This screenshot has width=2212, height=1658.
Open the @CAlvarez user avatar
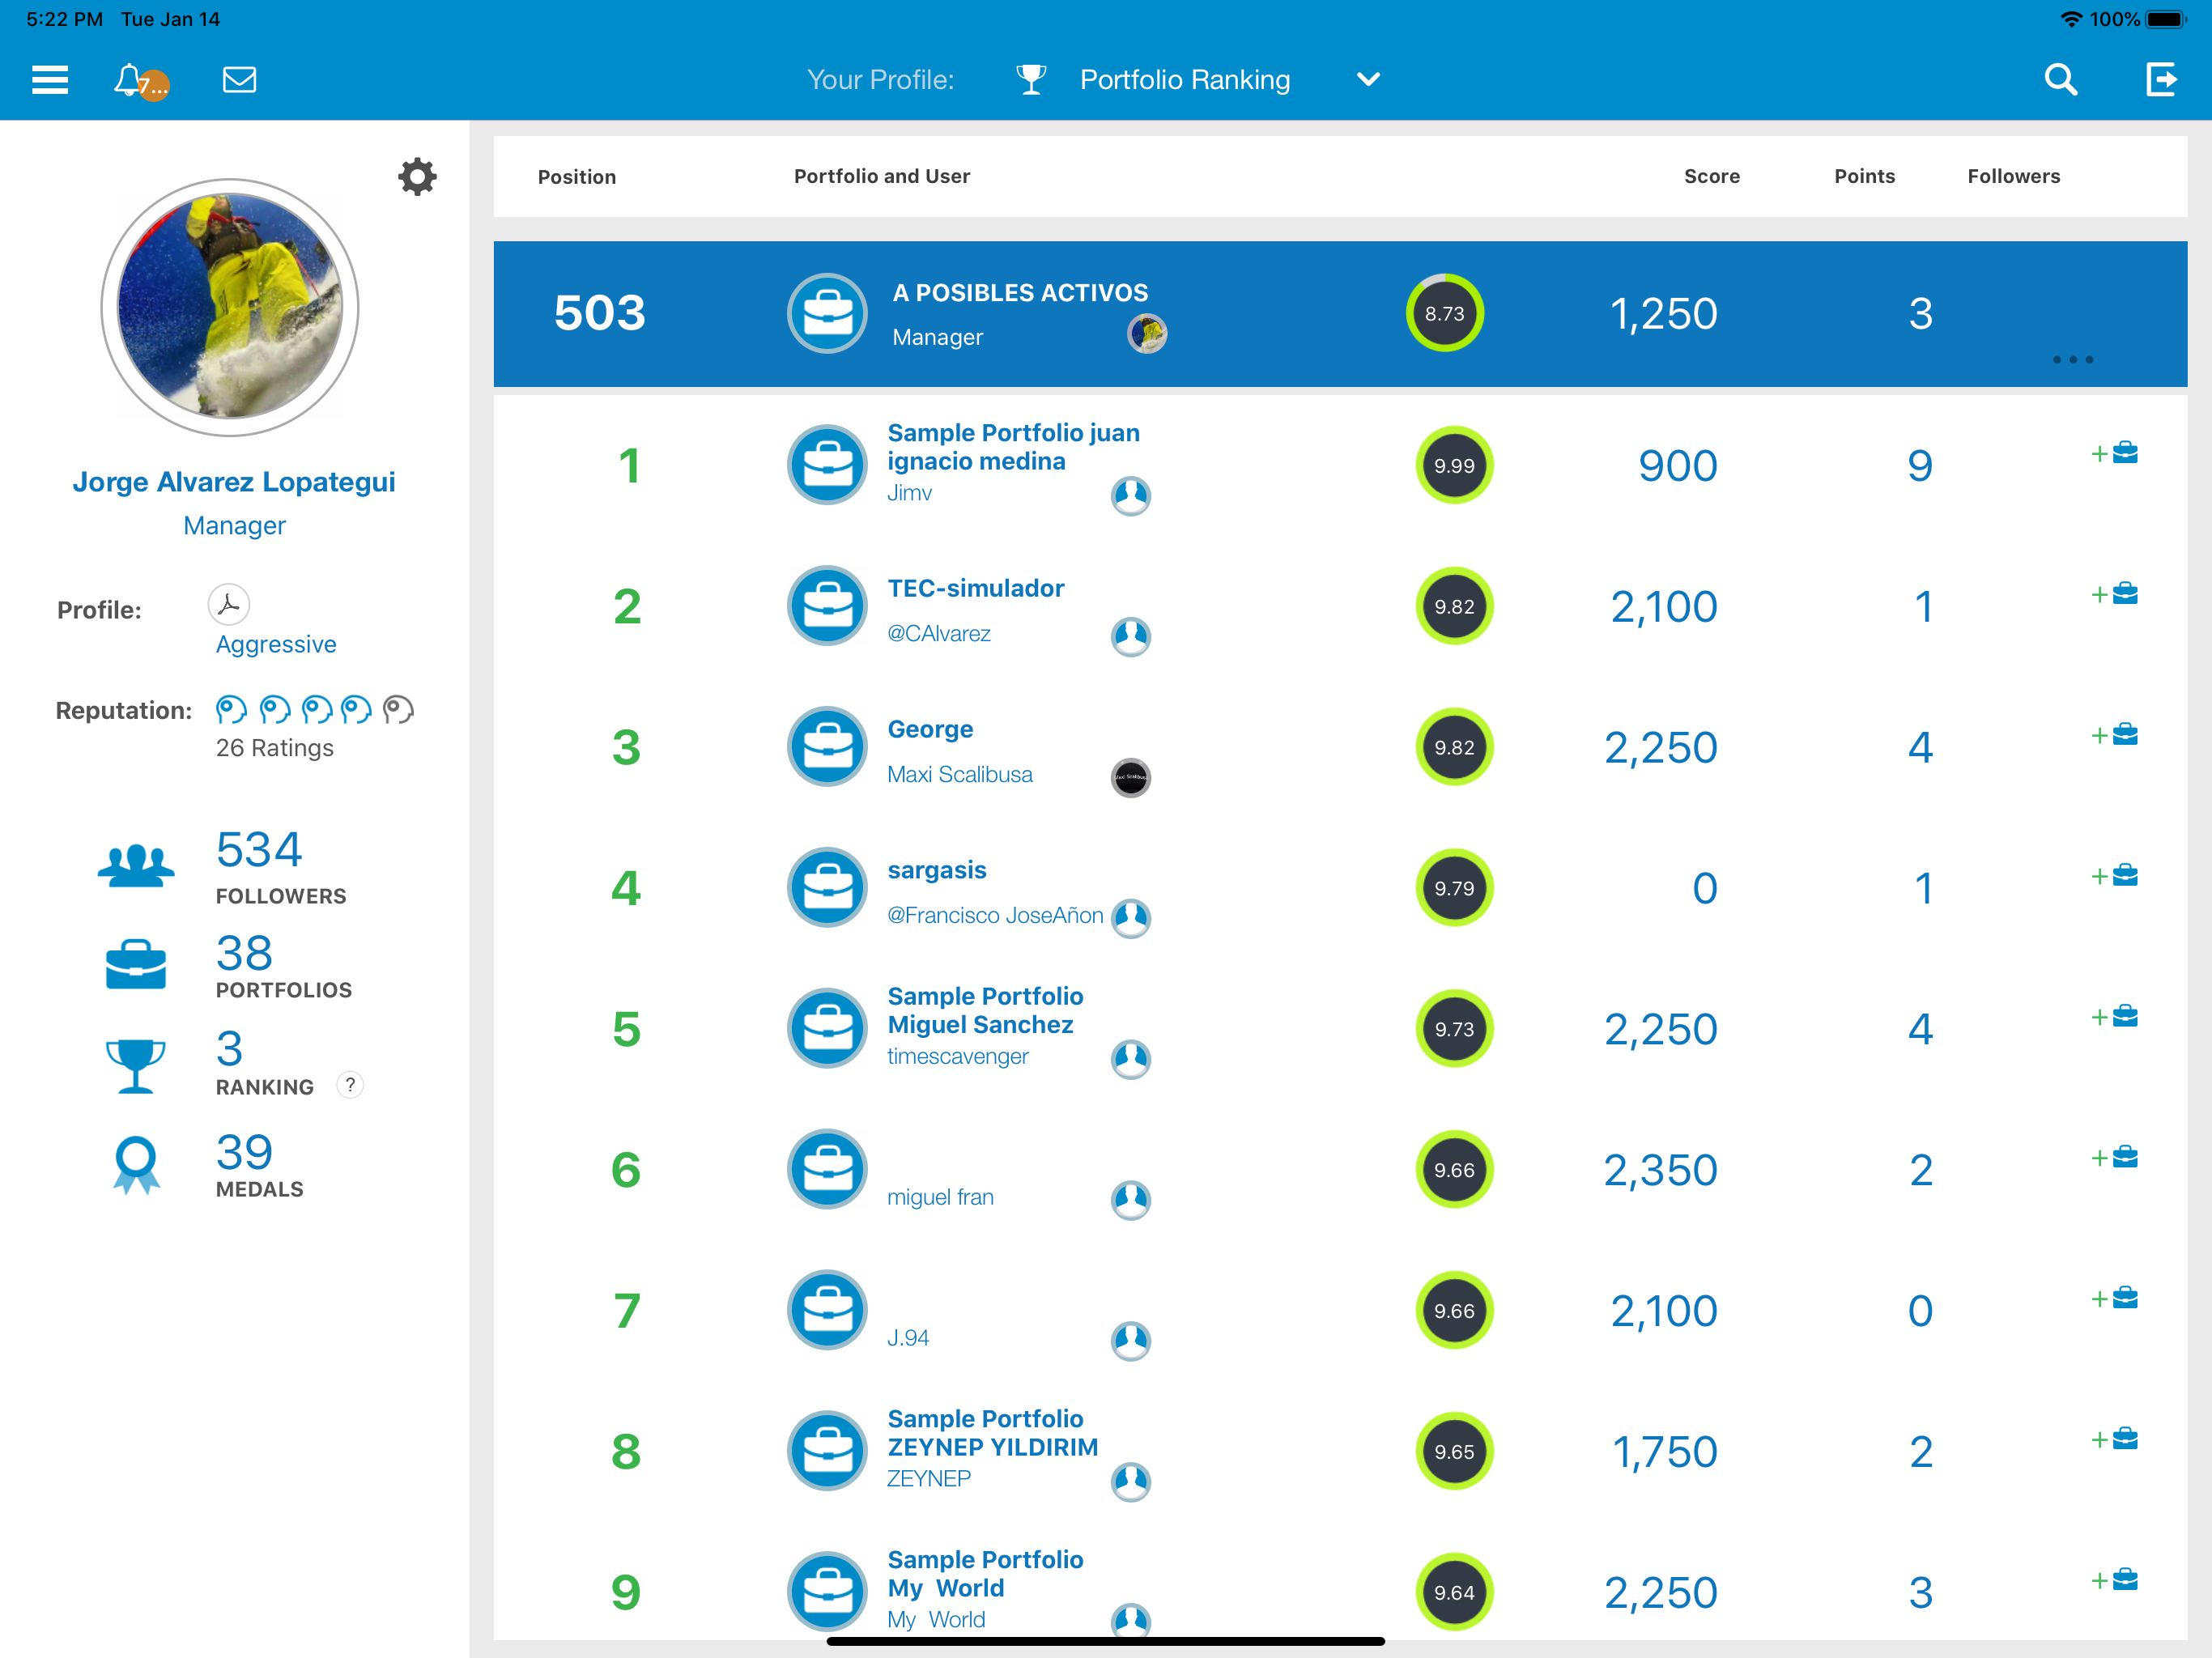pos(1131,637)
